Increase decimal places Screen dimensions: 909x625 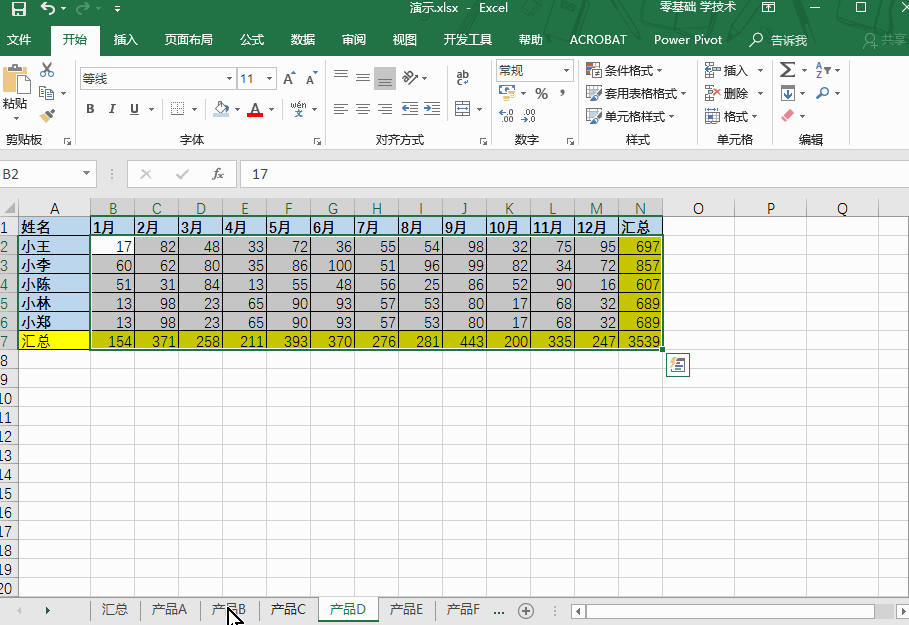506,116
